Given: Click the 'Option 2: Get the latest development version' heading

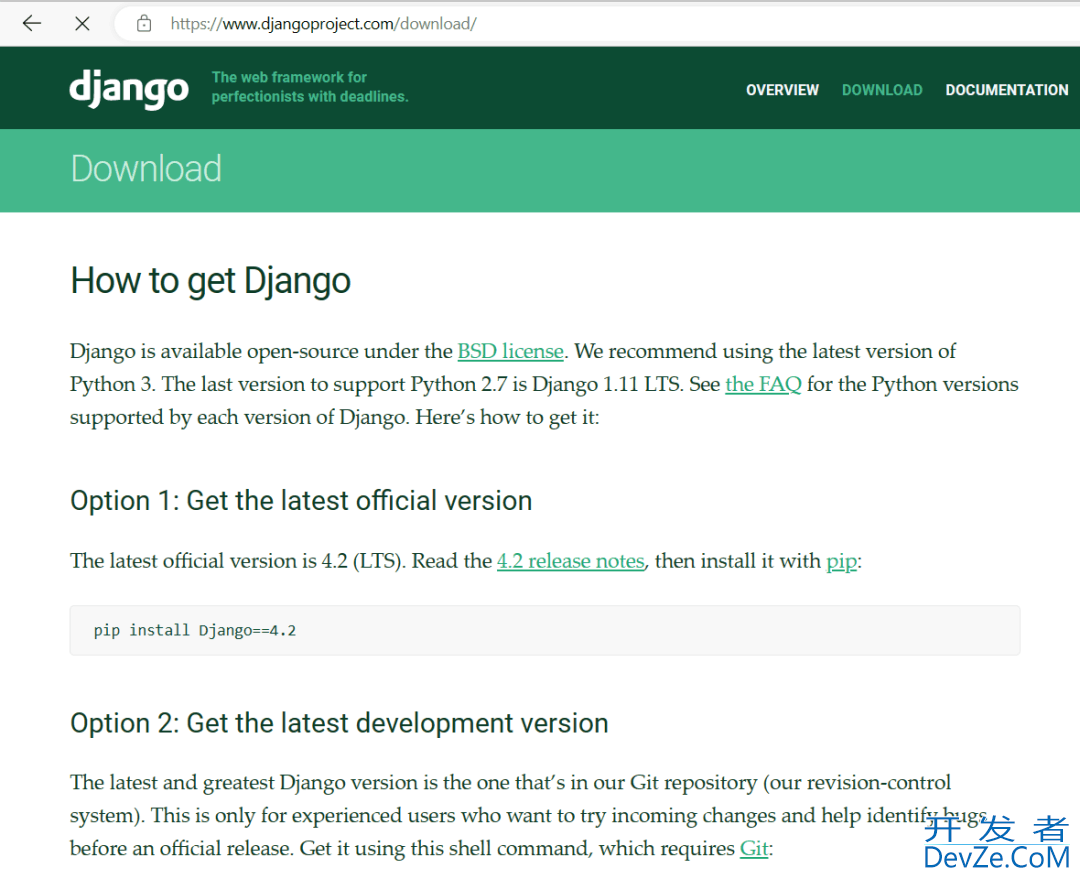Looking at the screenshot, I should [339, 723].
